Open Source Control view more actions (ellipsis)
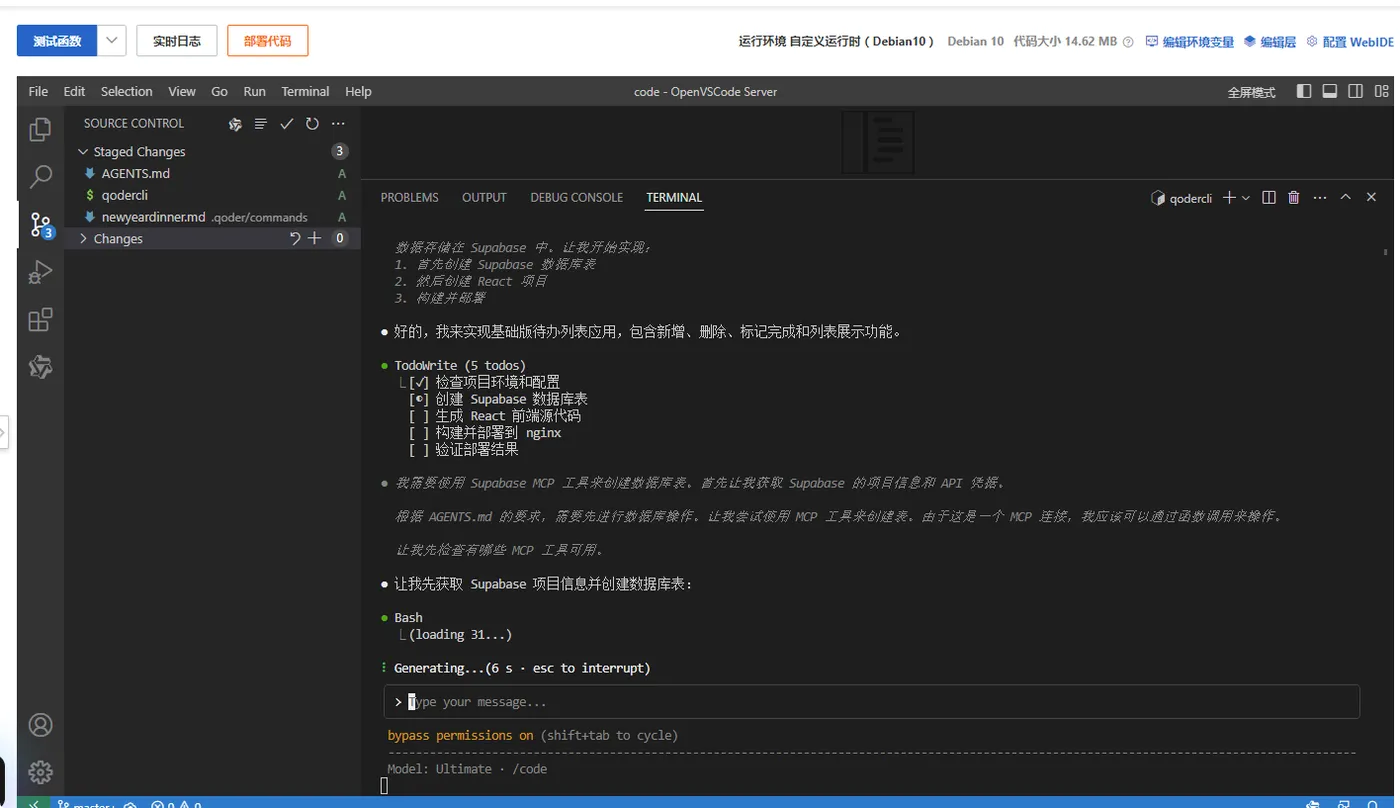 pos(337,123)
